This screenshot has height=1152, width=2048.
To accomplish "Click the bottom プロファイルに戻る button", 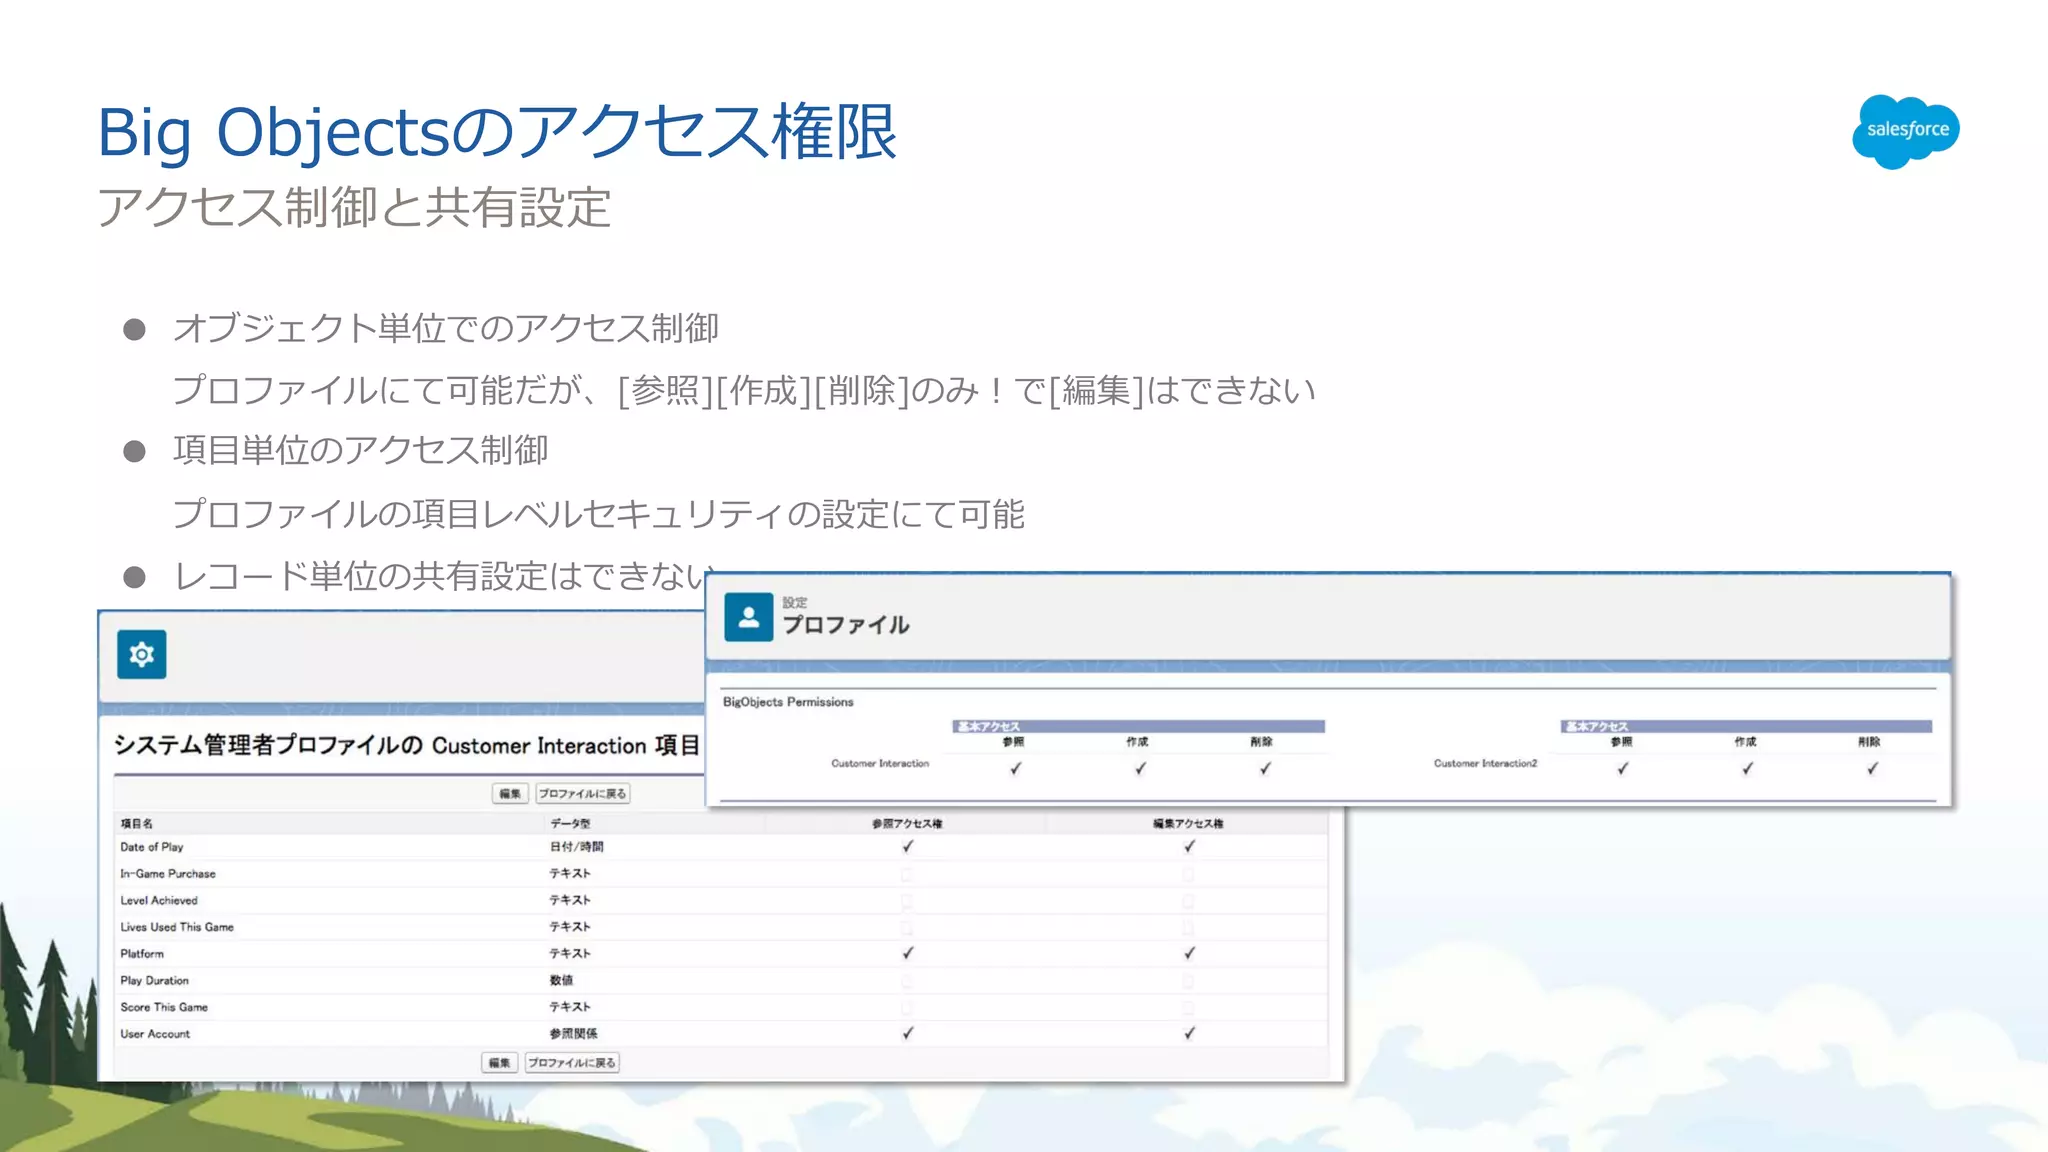I will (x=571, y=1063).
